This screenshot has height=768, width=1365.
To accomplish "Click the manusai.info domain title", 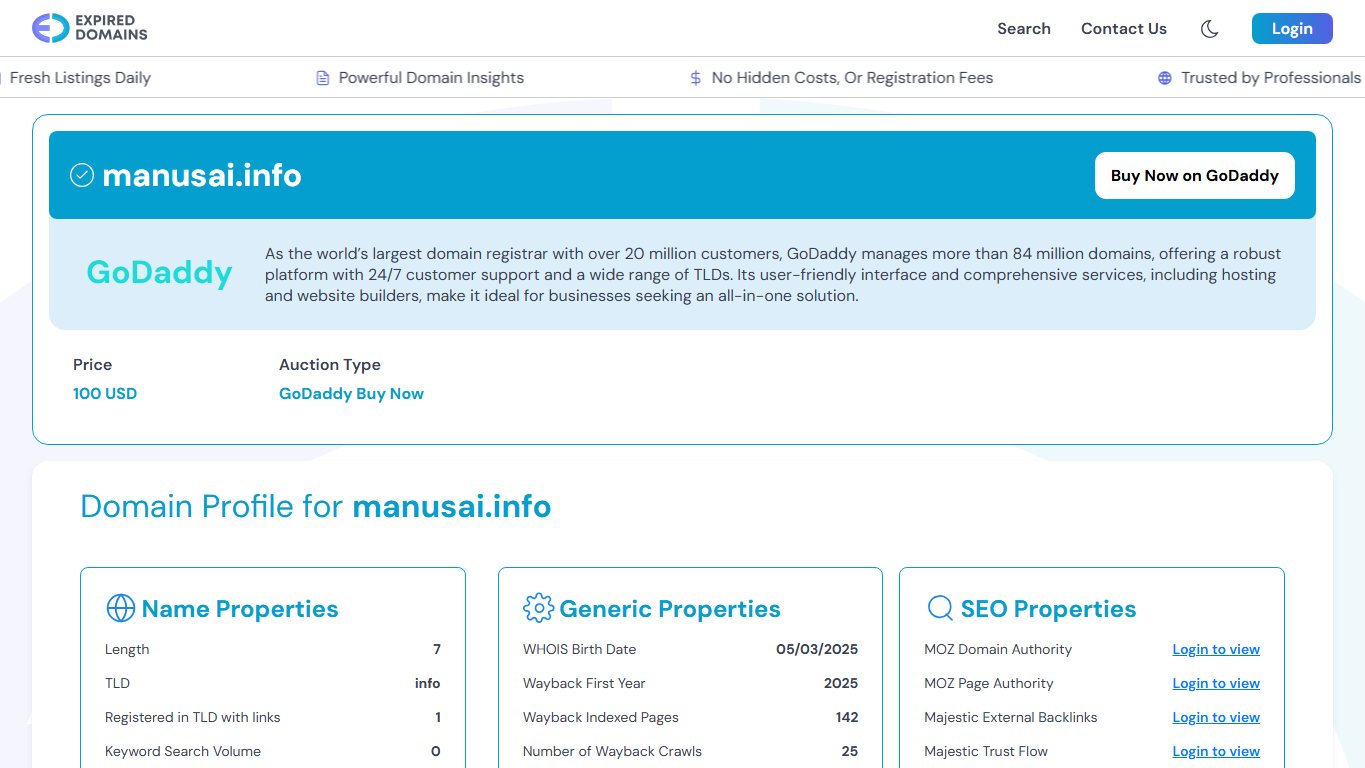I will 202,175.
